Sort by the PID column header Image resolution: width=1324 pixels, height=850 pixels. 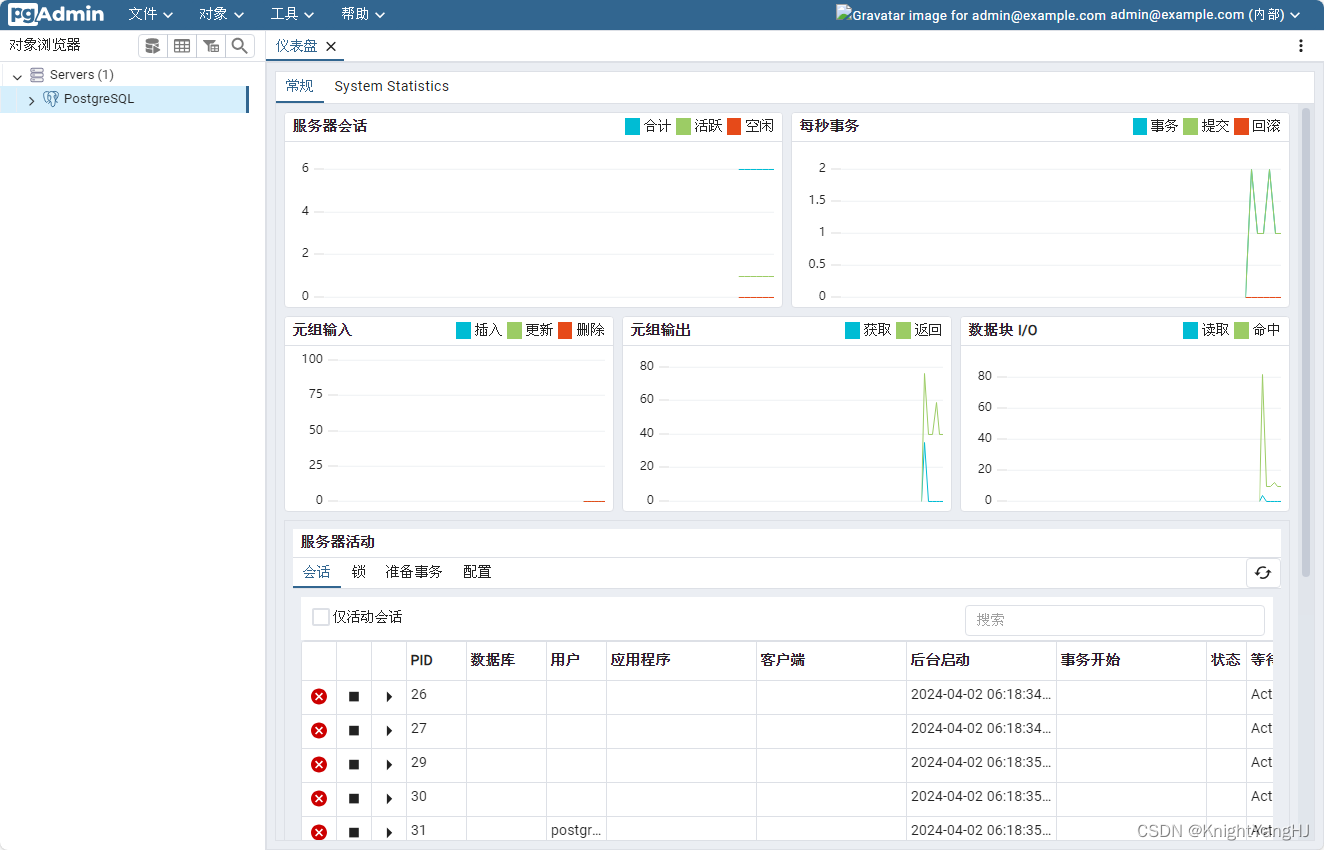[x=436, y=660]
